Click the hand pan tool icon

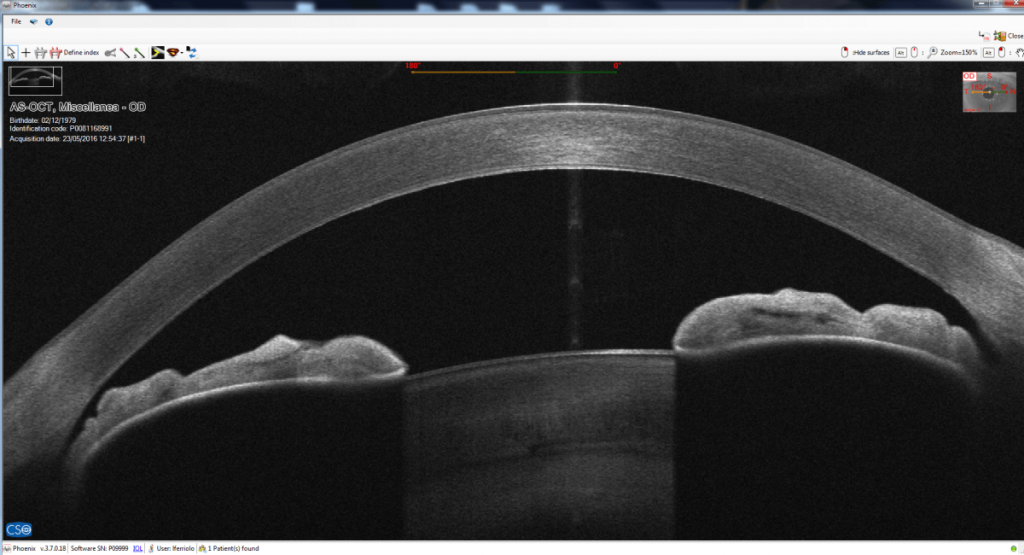tap(1016, 52)
